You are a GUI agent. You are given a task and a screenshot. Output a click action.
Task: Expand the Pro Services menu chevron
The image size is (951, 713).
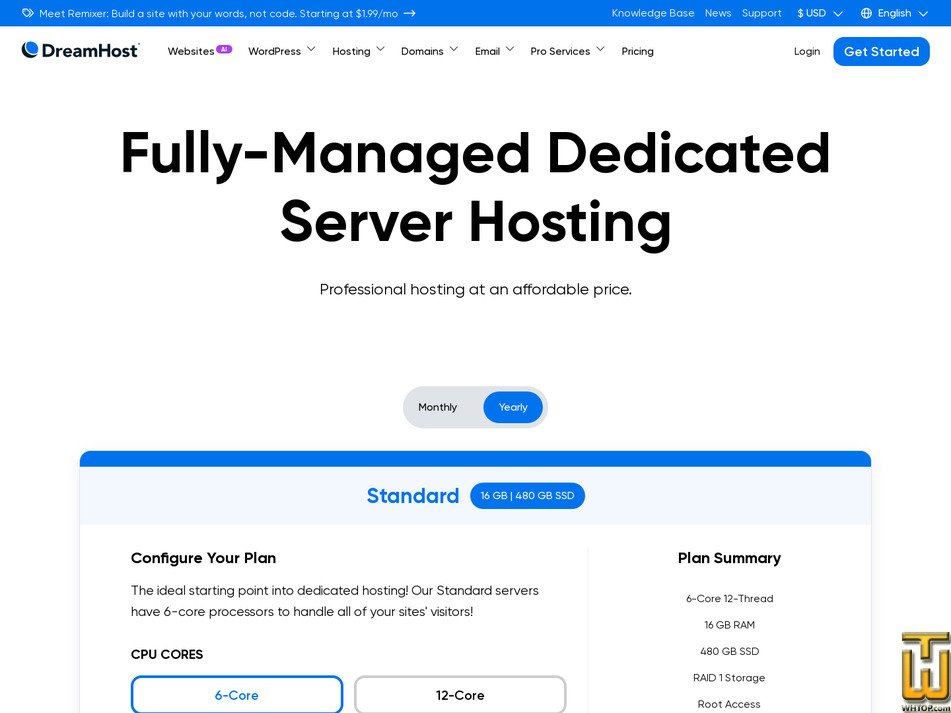coord(600,50)
